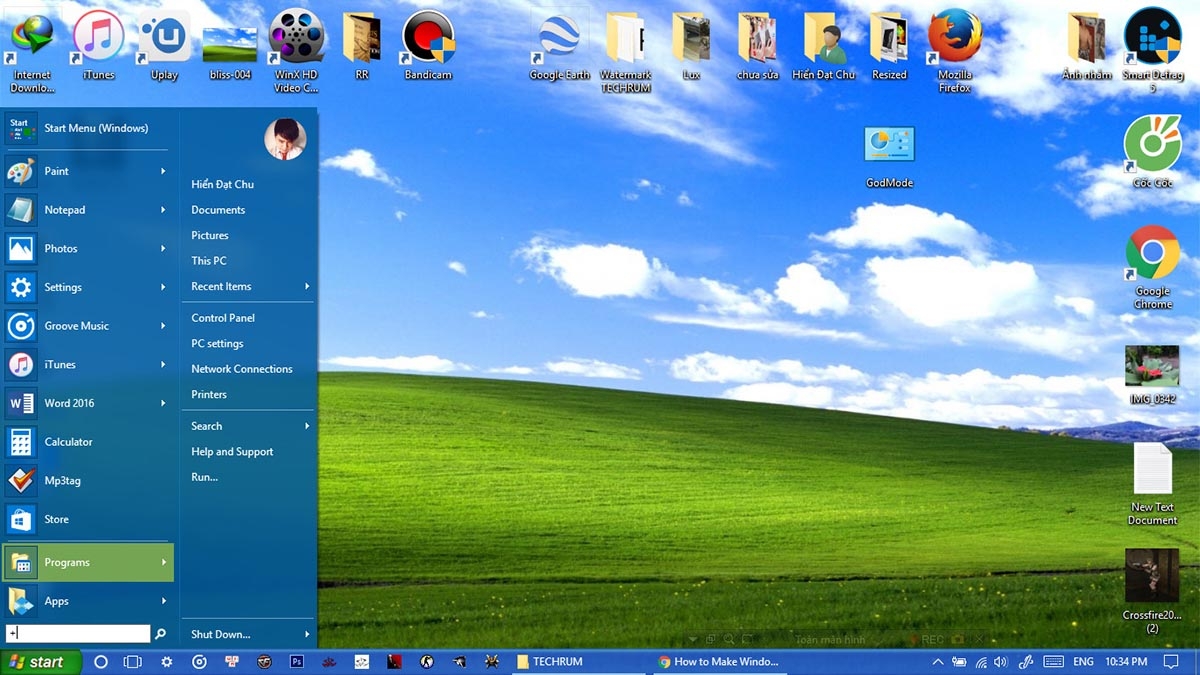Image resolution: width=1200 pixels, height=675 pixels.
Task: Open Mozilla Firefox desktop shortcut
Action: (x=954, y=50)
